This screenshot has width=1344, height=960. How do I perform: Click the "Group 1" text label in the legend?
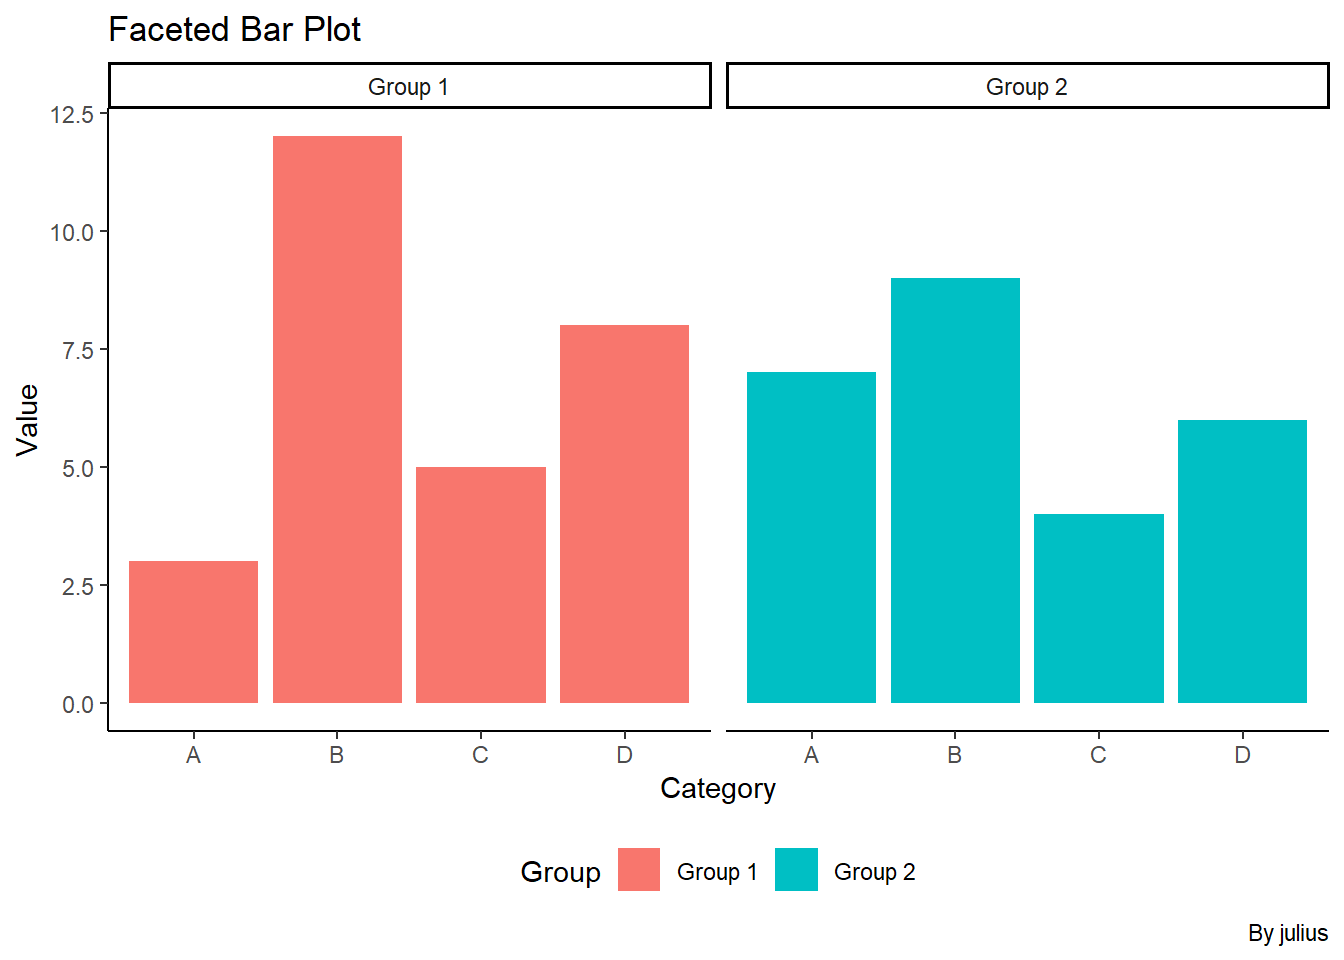[x=717, y=872]
